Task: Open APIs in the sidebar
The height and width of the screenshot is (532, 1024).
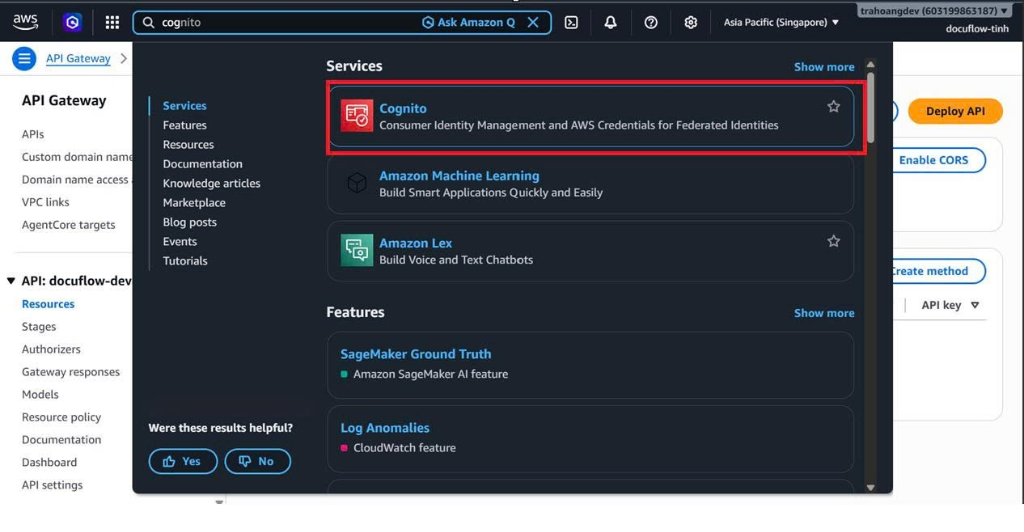Action: pos(33,134)
